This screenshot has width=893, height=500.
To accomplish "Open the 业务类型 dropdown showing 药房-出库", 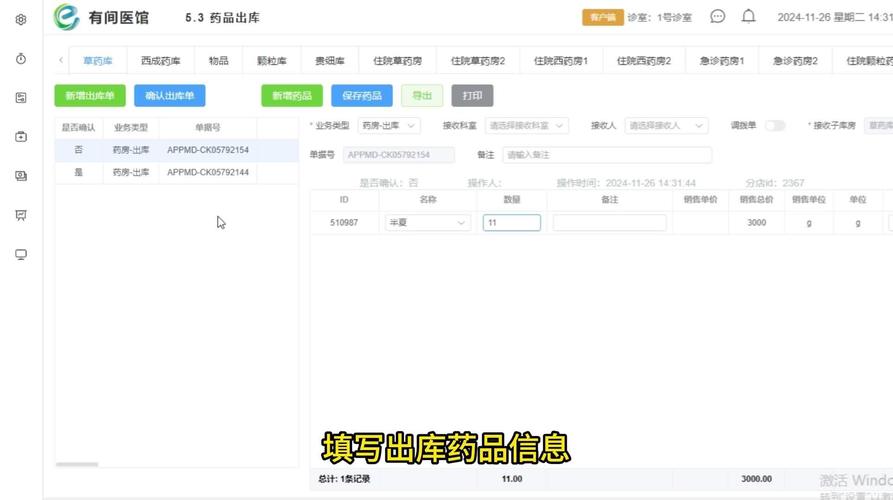I will (389, 125).
